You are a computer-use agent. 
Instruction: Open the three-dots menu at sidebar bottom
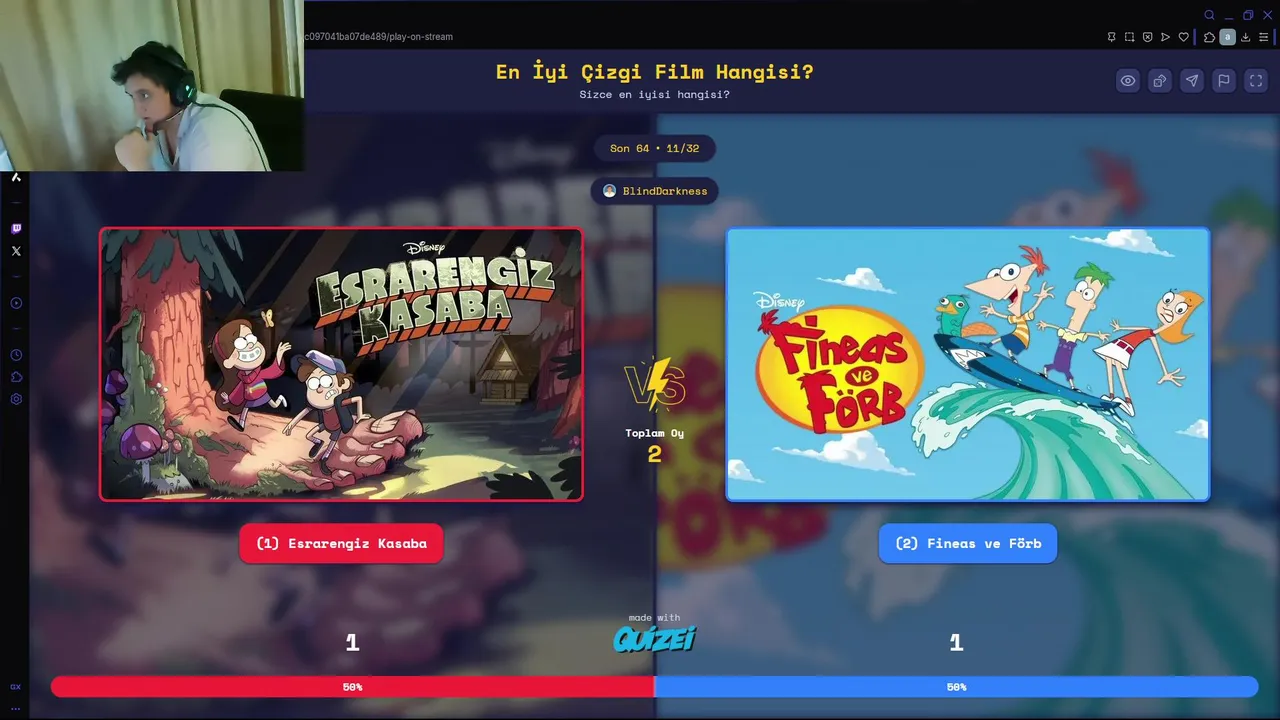[15, 708]
